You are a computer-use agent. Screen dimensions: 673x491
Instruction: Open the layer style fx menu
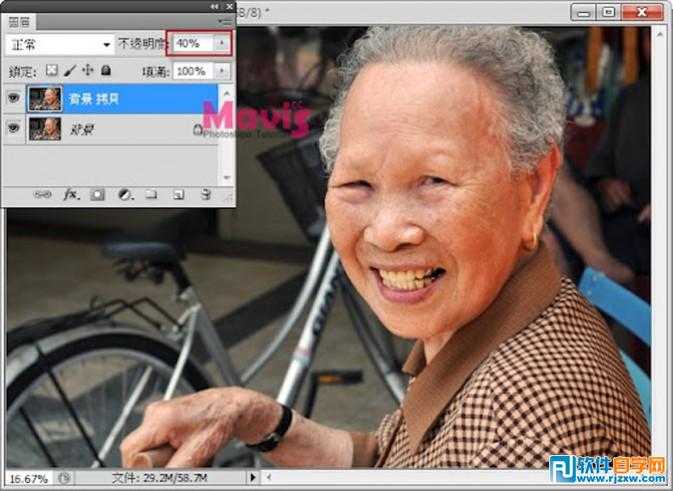coord(71,195)
